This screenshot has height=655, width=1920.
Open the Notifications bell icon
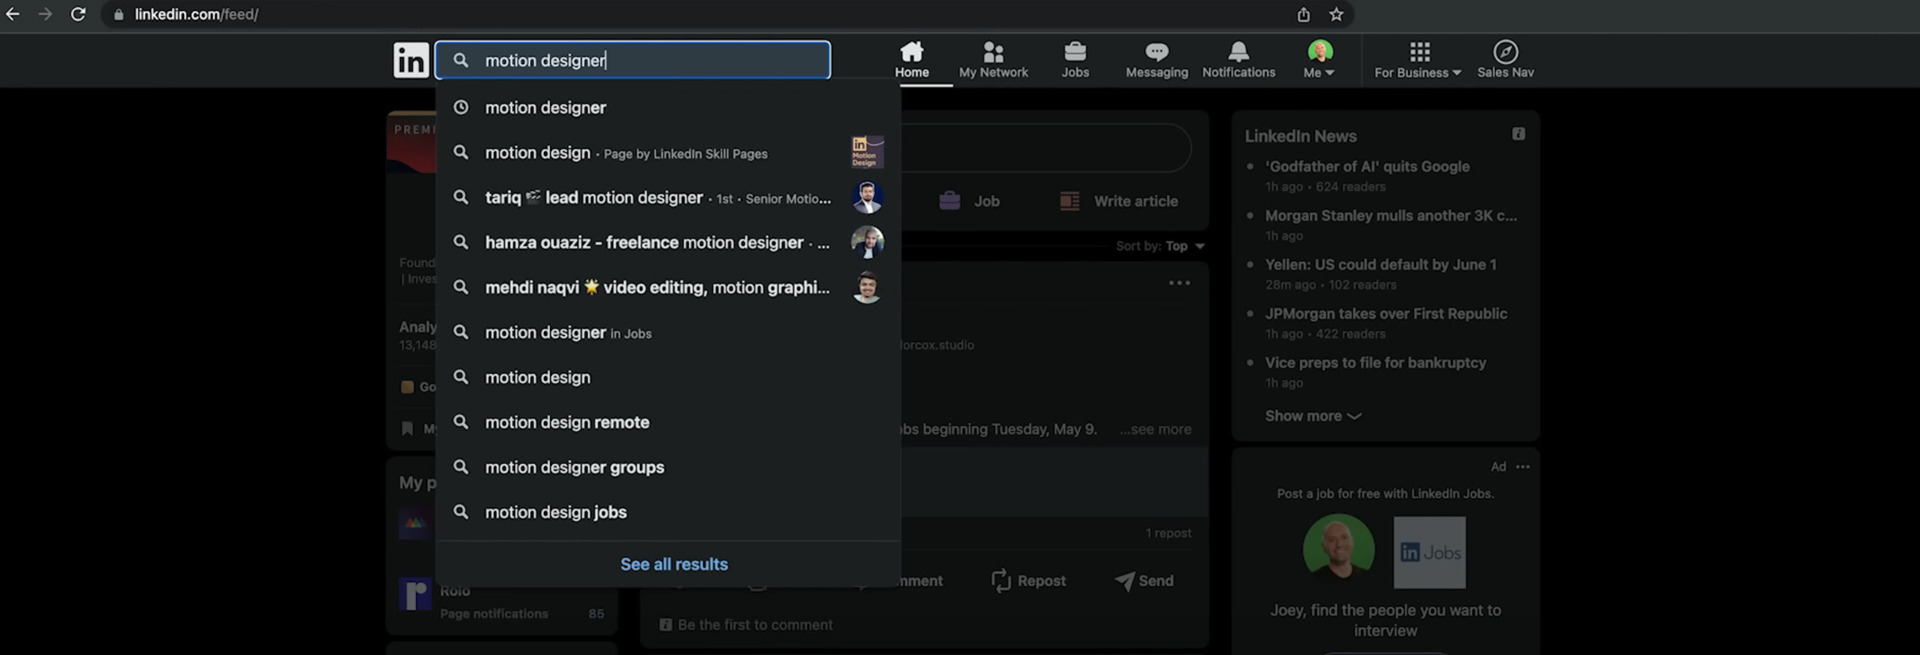(1238, 60)
